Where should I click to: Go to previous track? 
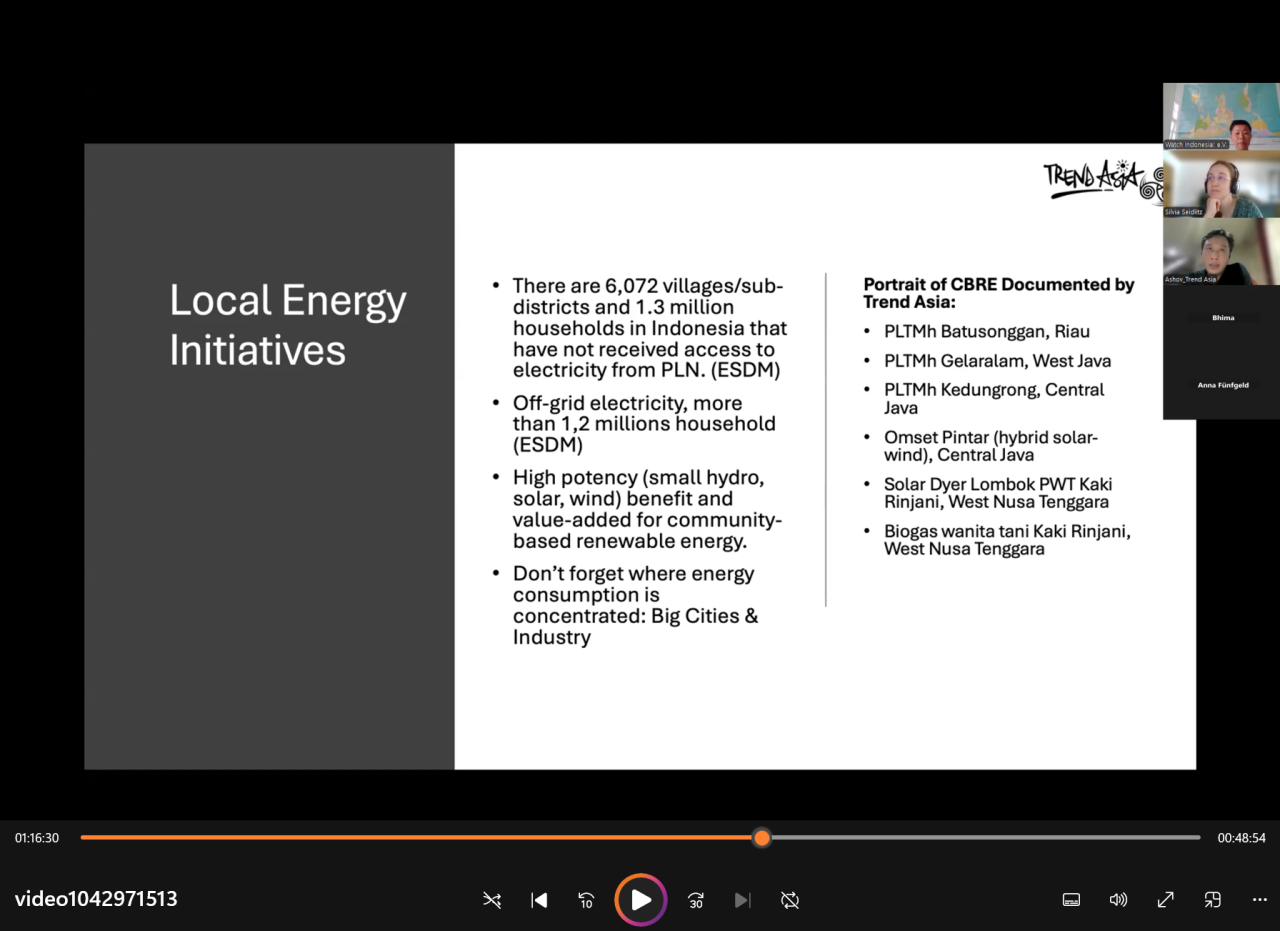tap(539, 900)
